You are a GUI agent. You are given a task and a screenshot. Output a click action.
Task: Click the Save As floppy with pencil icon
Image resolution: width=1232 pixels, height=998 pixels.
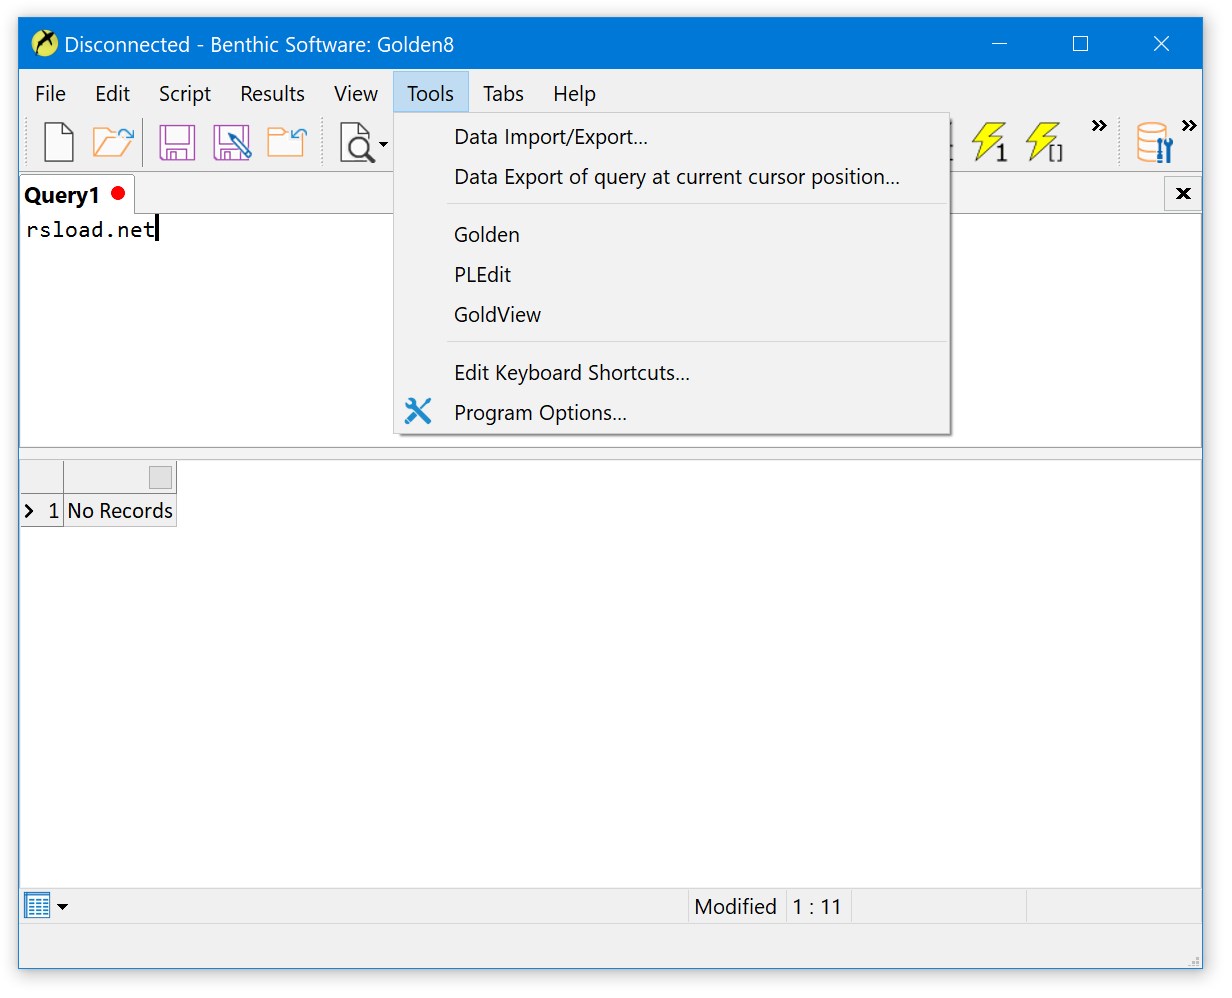232,142
